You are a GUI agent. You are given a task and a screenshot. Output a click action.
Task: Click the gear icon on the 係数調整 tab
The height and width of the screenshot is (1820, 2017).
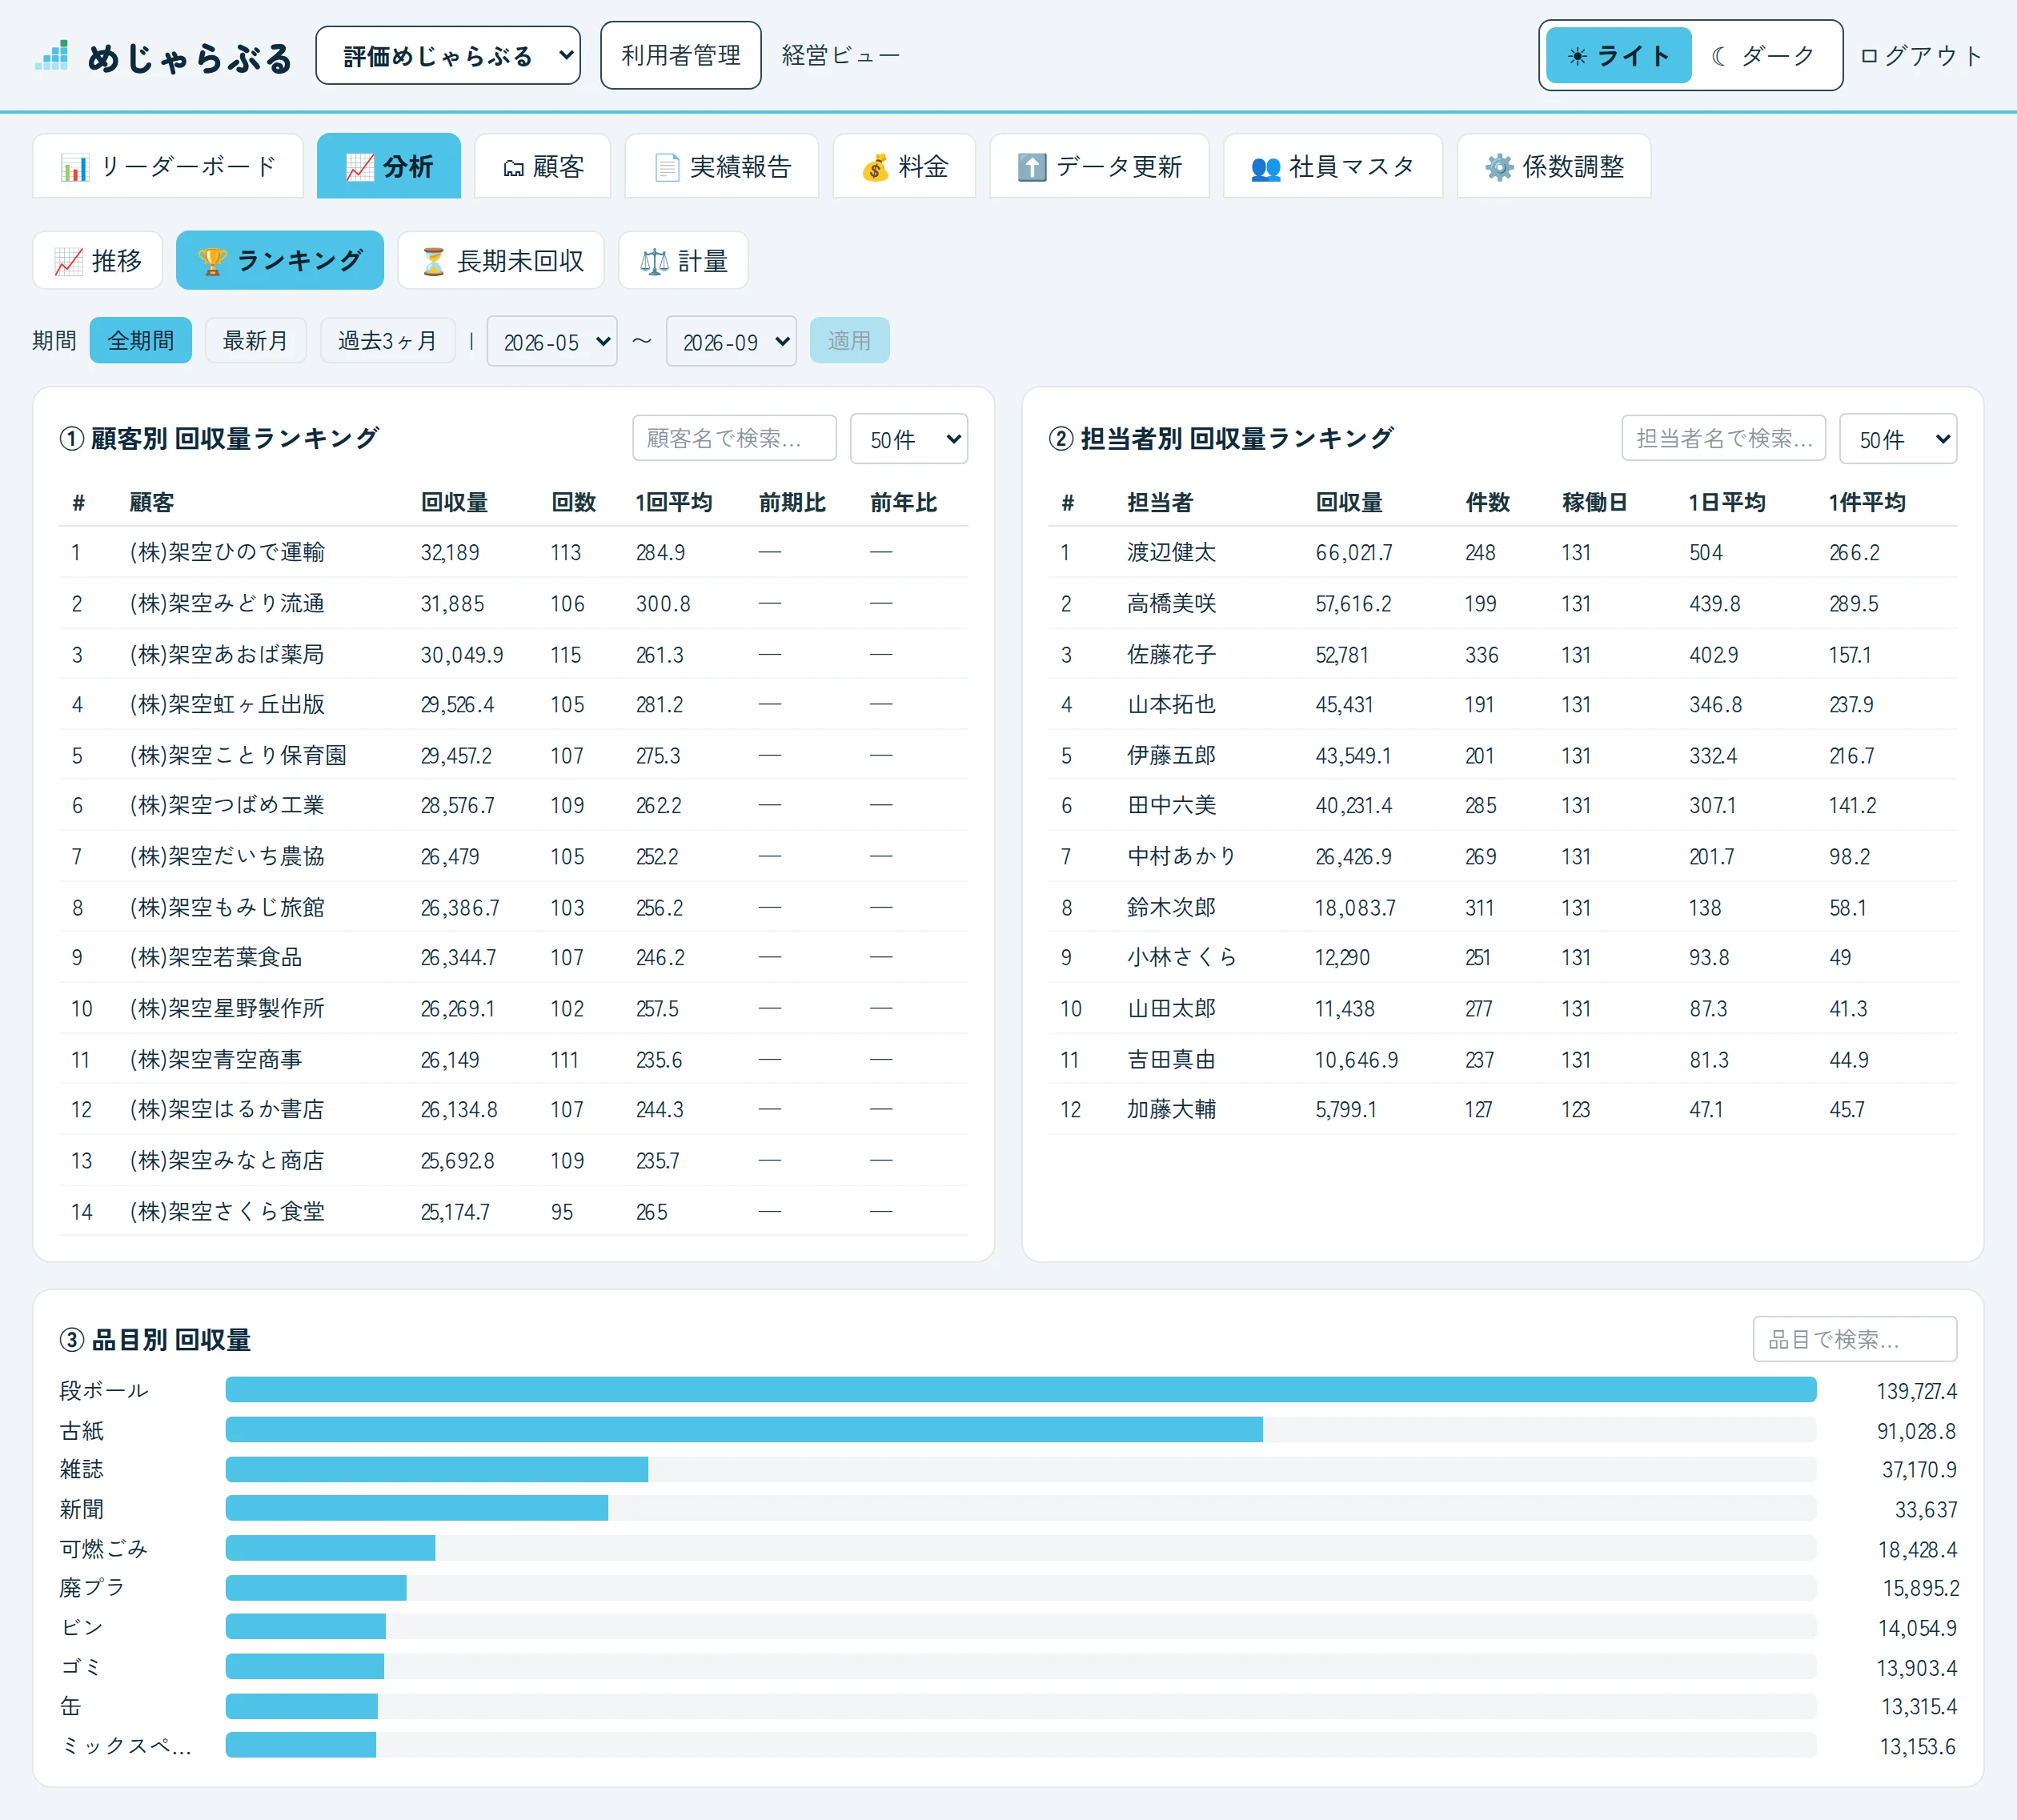1499,167
